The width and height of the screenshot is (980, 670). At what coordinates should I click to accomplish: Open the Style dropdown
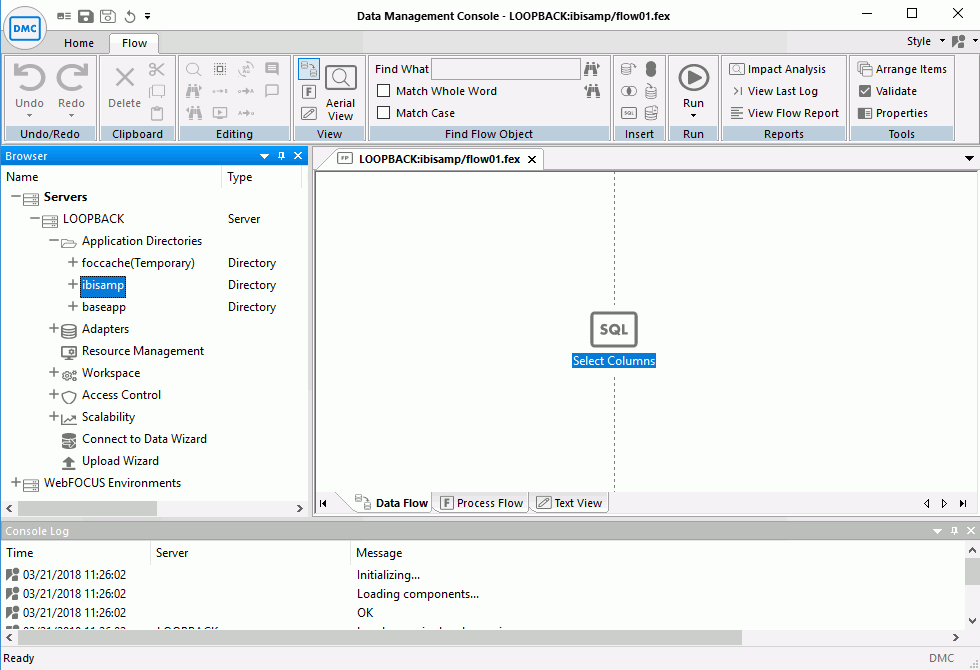942,41
